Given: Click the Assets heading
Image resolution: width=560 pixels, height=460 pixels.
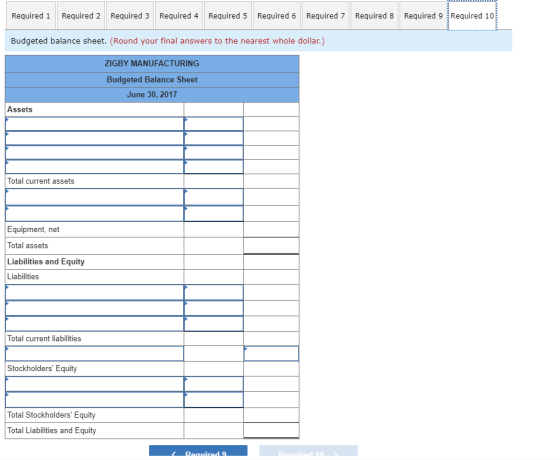Looking at the screenshot, I should (x=20, y=110).
